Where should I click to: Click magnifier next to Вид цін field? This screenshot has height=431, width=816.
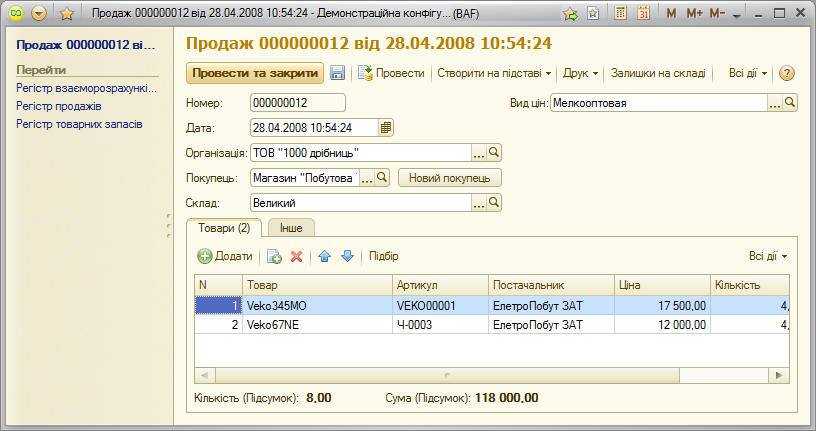tap(790, 103)
